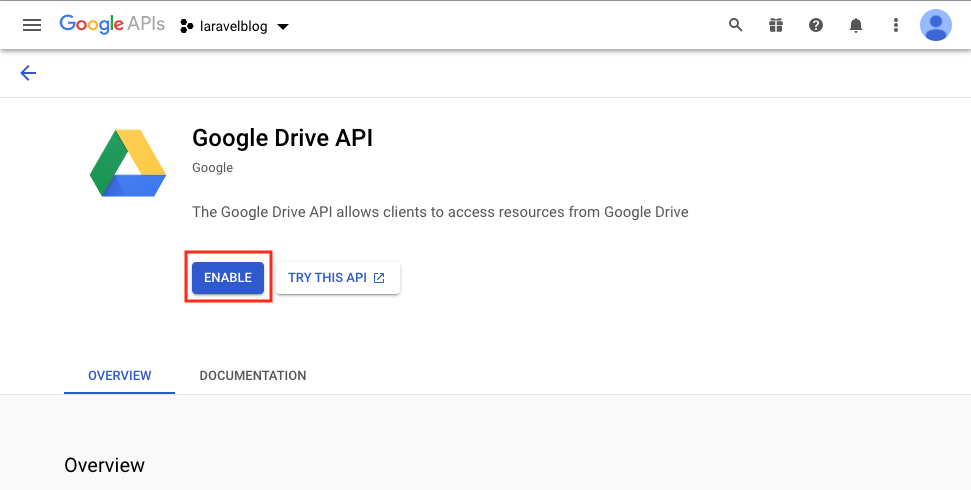The height and width of the screenshot is (490, 971).
Task: Click the Google APIs logo
Action: click(112, 25)
